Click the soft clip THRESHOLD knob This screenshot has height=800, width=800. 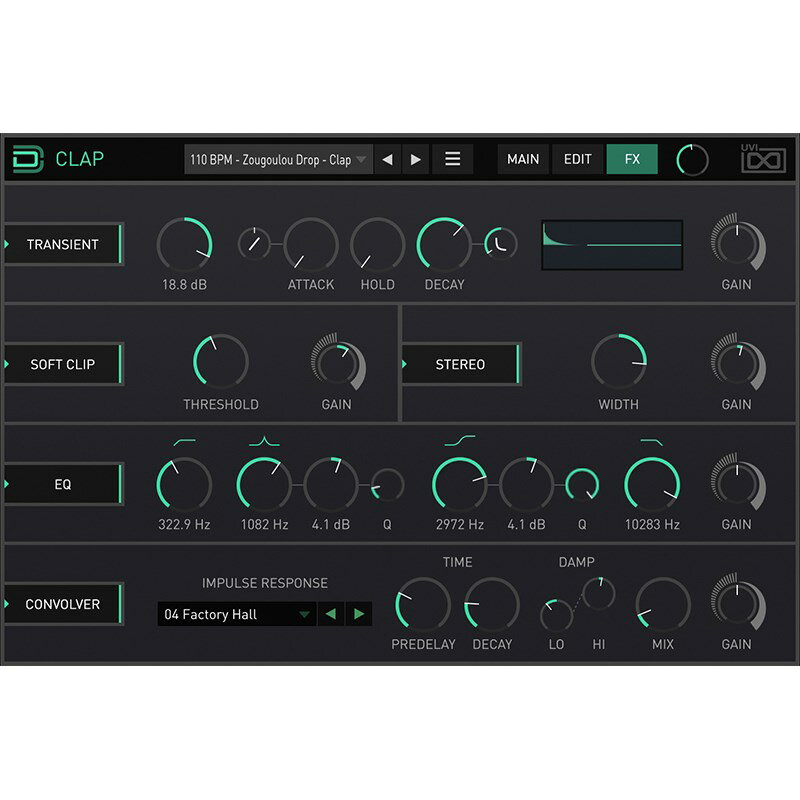(x=220, y=362)
